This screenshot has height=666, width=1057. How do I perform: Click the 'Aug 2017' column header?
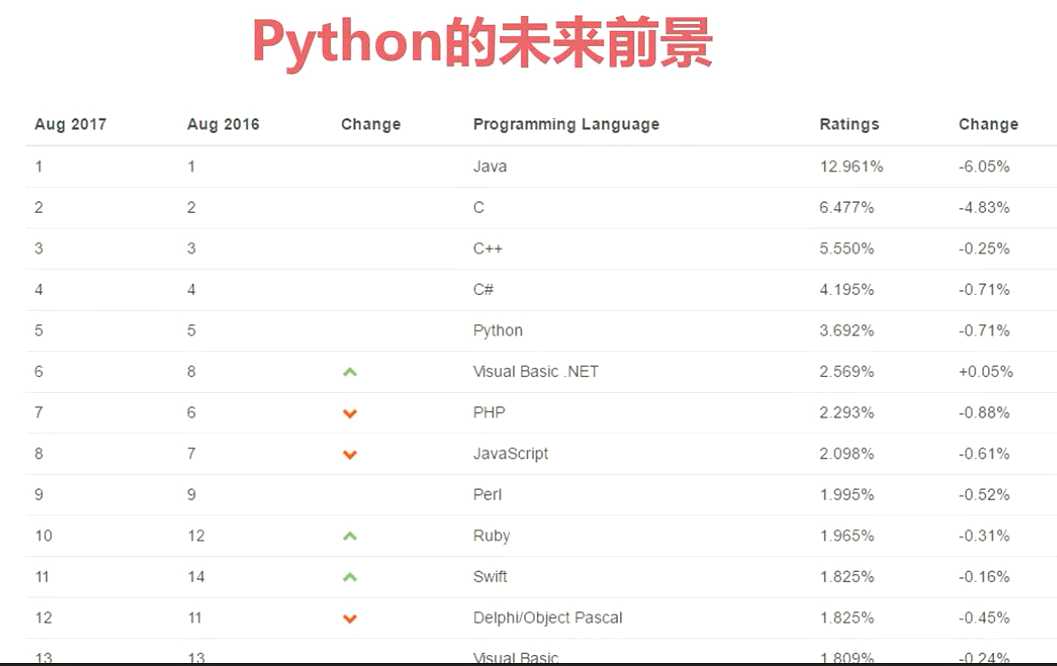coord(71,124)
